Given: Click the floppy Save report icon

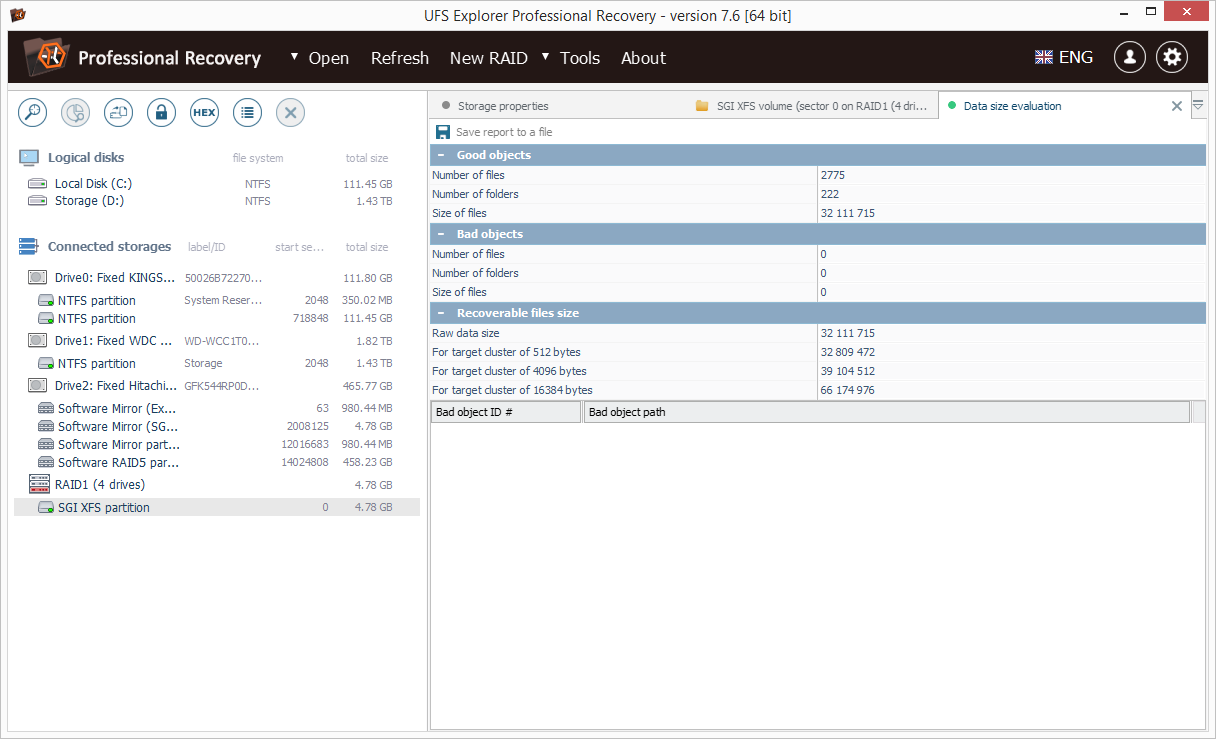Looking at the screenshot, I should pyautogui.click(x=443, y=132).
